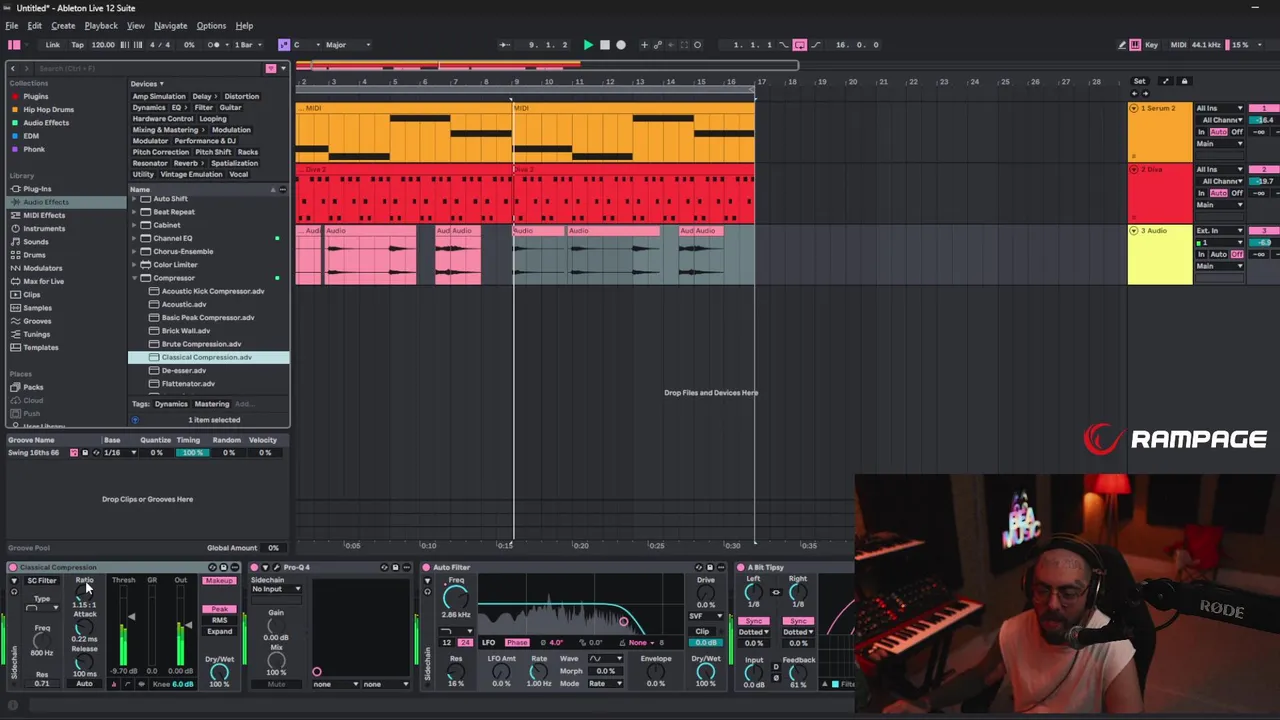Open Auto Filter SVF circuit dropdown
Image resolution: width=1280 pixels, height=720 pixels.
coord(705,617)
